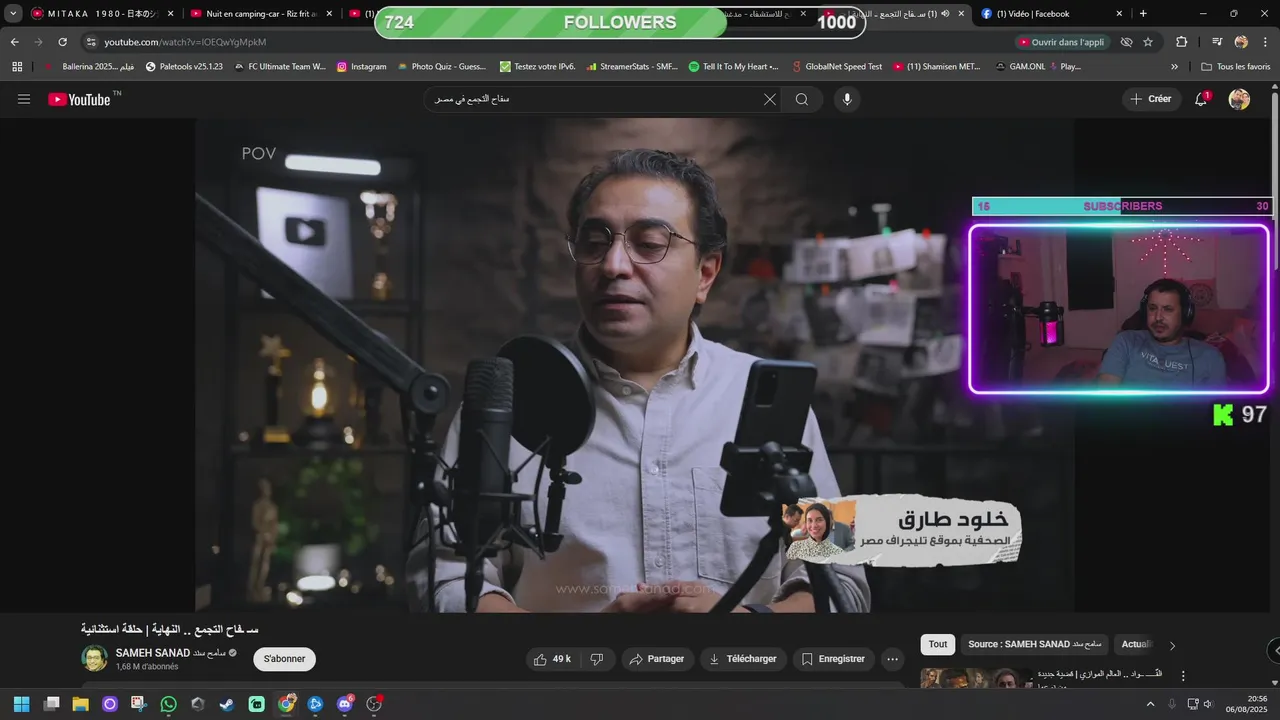Screen dimensions: 1280x720
Task: Click the crossed-eye tracking protection icon
Action: tap(1126, 42)
